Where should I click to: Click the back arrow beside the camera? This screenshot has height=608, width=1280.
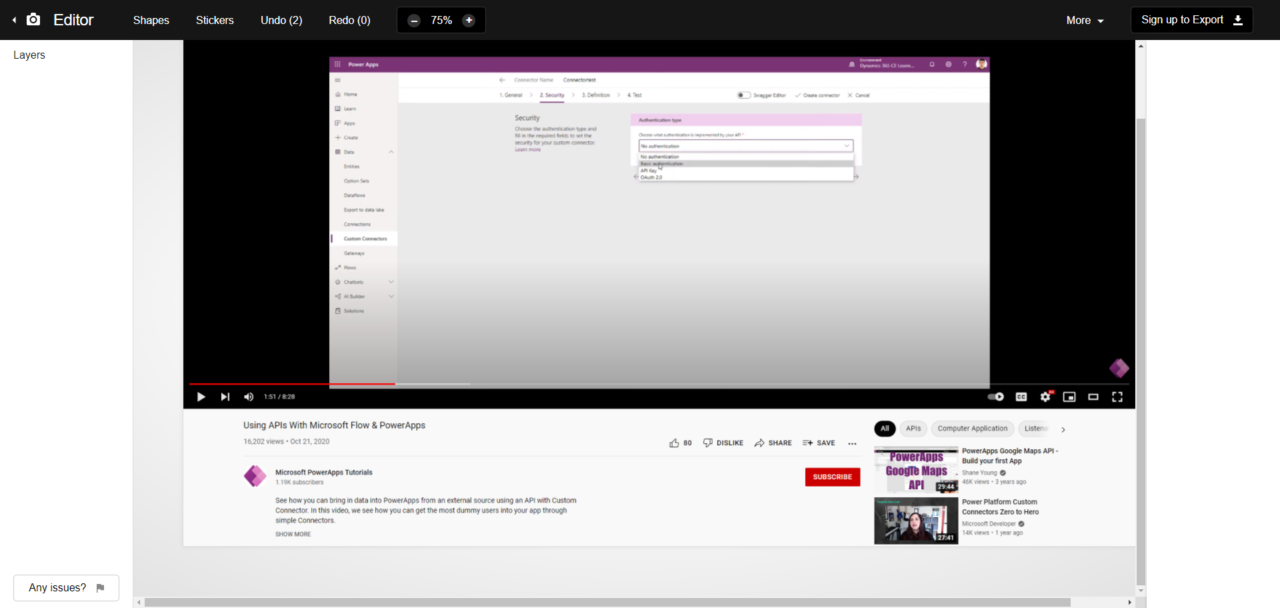point(14,20)
